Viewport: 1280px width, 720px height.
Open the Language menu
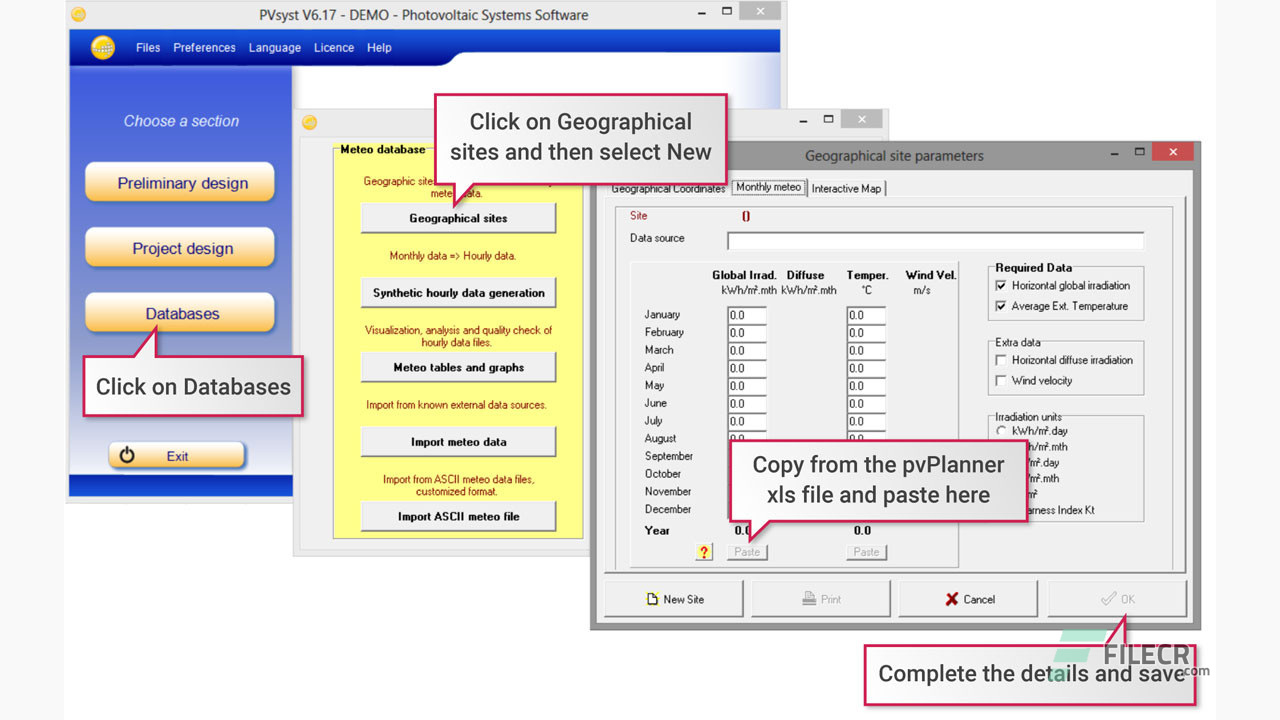(x=275, y=47)
